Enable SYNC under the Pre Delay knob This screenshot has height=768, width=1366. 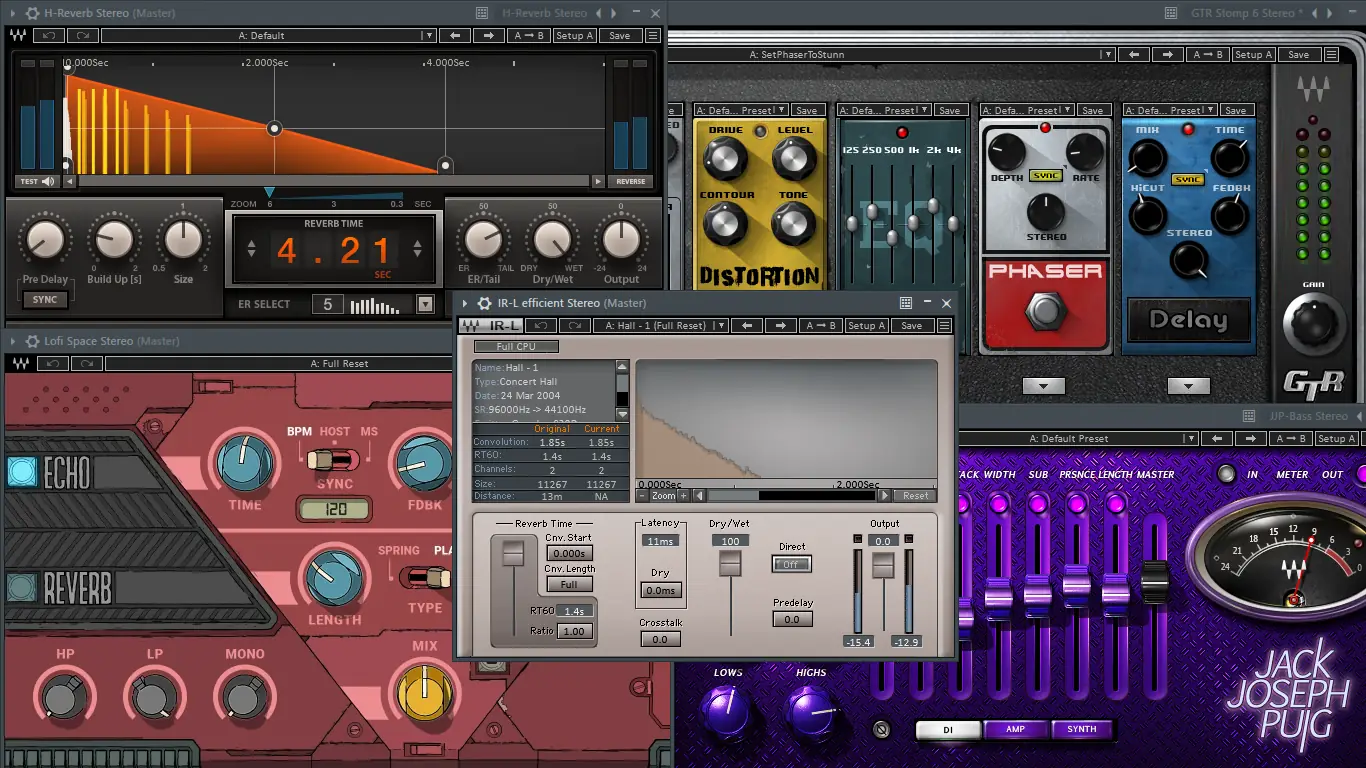pos(44,299)
